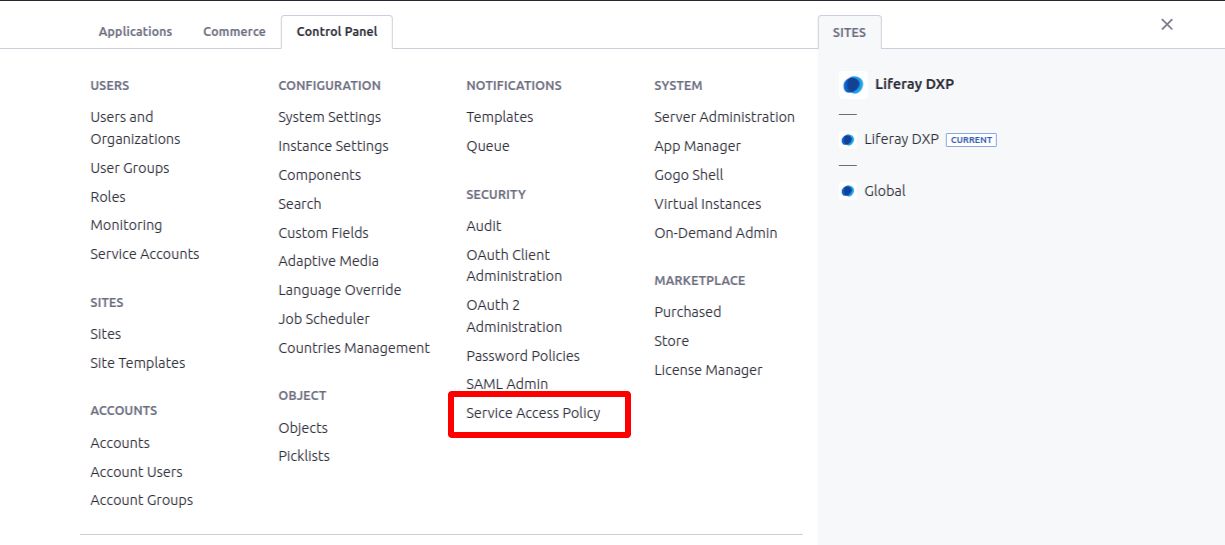Open Account Groups

141,500
